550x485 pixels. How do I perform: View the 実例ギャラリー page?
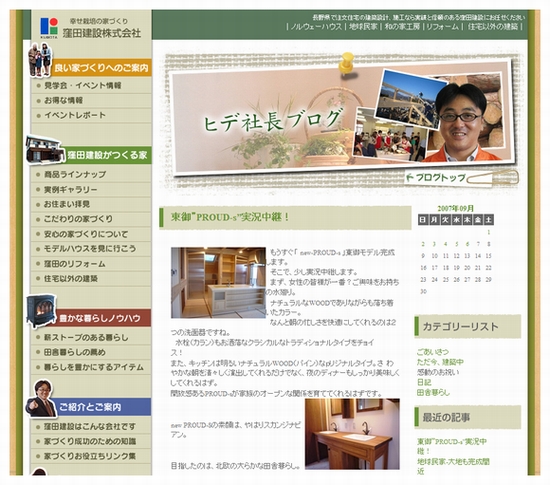coord(71,190)
